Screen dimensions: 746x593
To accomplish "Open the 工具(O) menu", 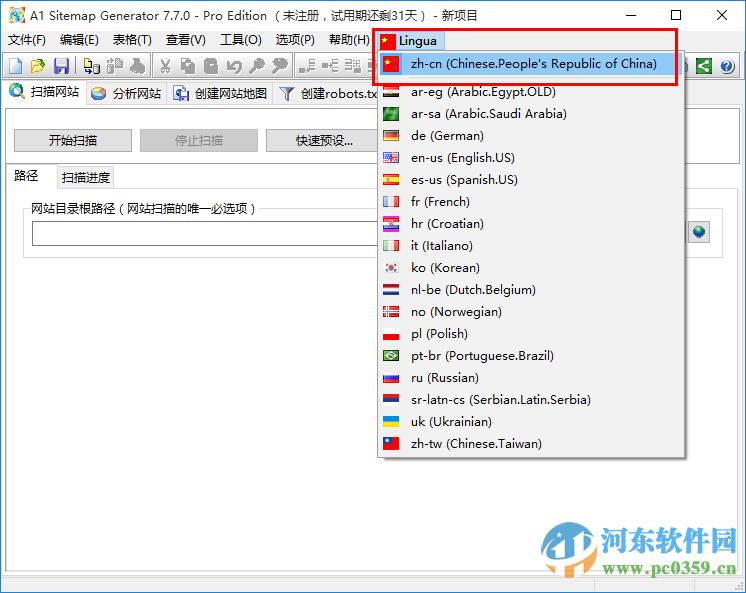I will point(241,40).
